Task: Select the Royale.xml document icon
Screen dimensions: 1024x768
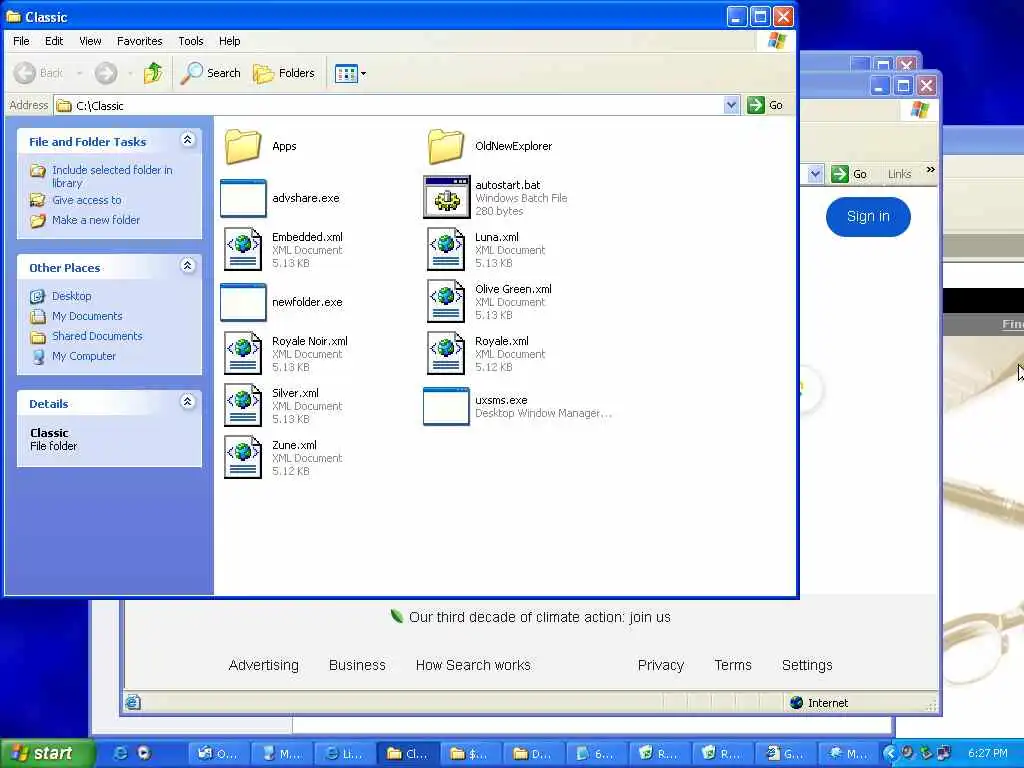Action: click(x=446, y=353)
